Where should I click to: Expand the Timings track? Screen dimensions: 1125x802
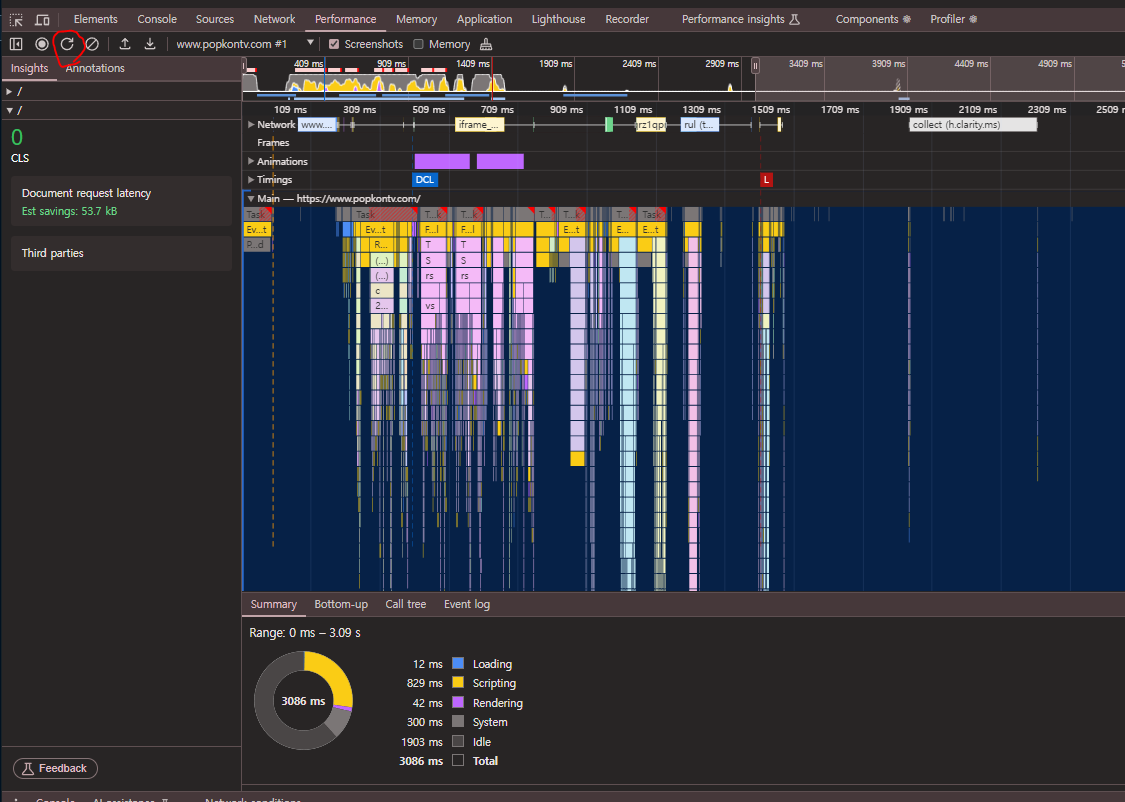click(251, 179)
